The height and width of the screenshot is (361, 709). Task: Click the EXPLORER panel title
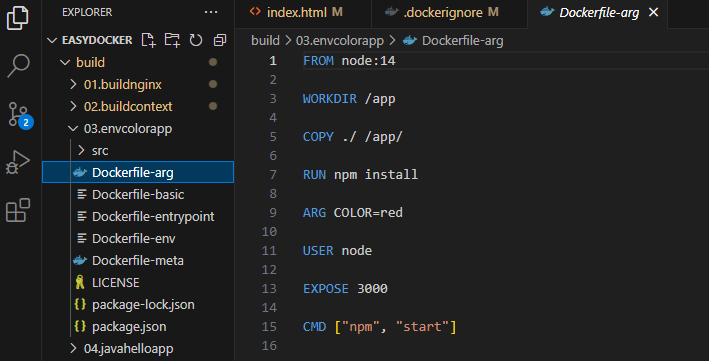point(87,12)
